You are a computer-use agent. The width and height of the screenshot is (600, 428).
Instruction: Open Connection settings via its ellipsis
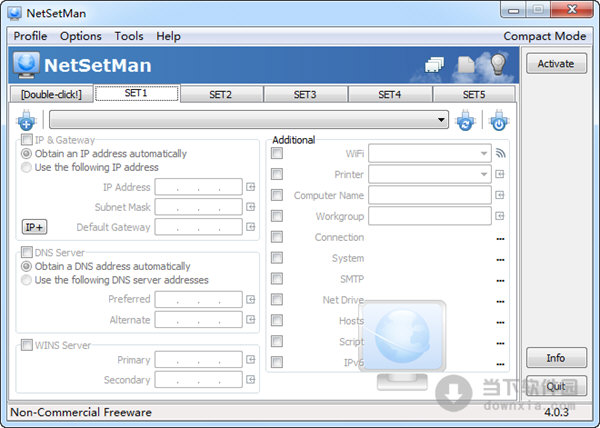500,239
